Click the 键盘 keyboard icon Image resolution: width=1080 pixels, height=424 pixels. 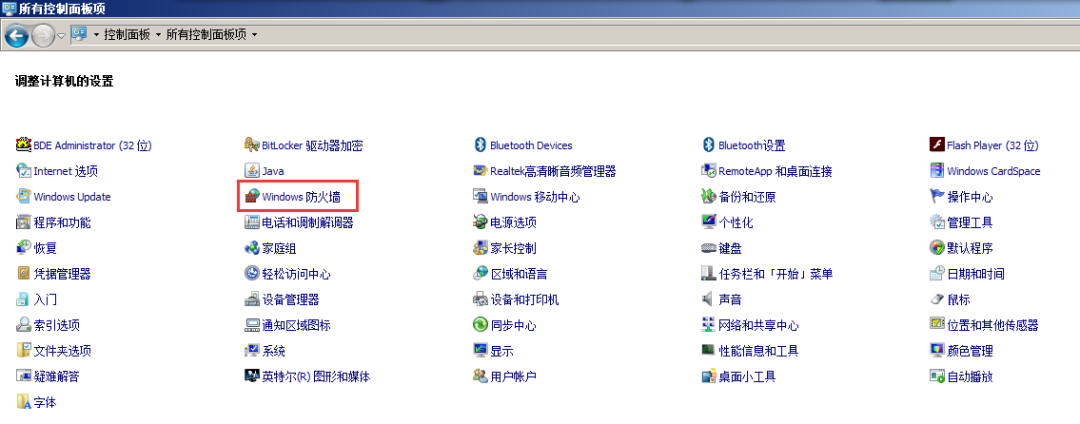(709, 248)
